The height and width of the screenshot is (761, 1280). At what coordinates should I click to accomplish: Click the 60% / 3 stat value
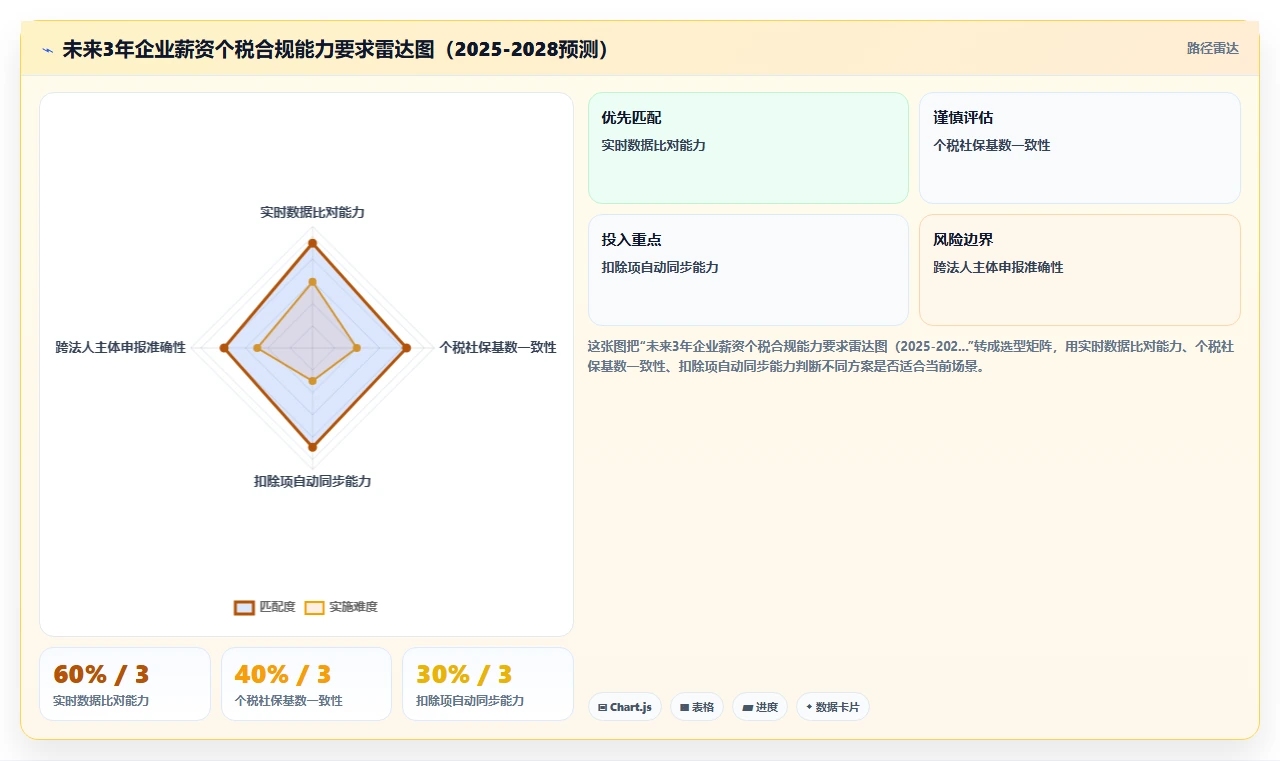pyautogui.click(x=101, y=675)
